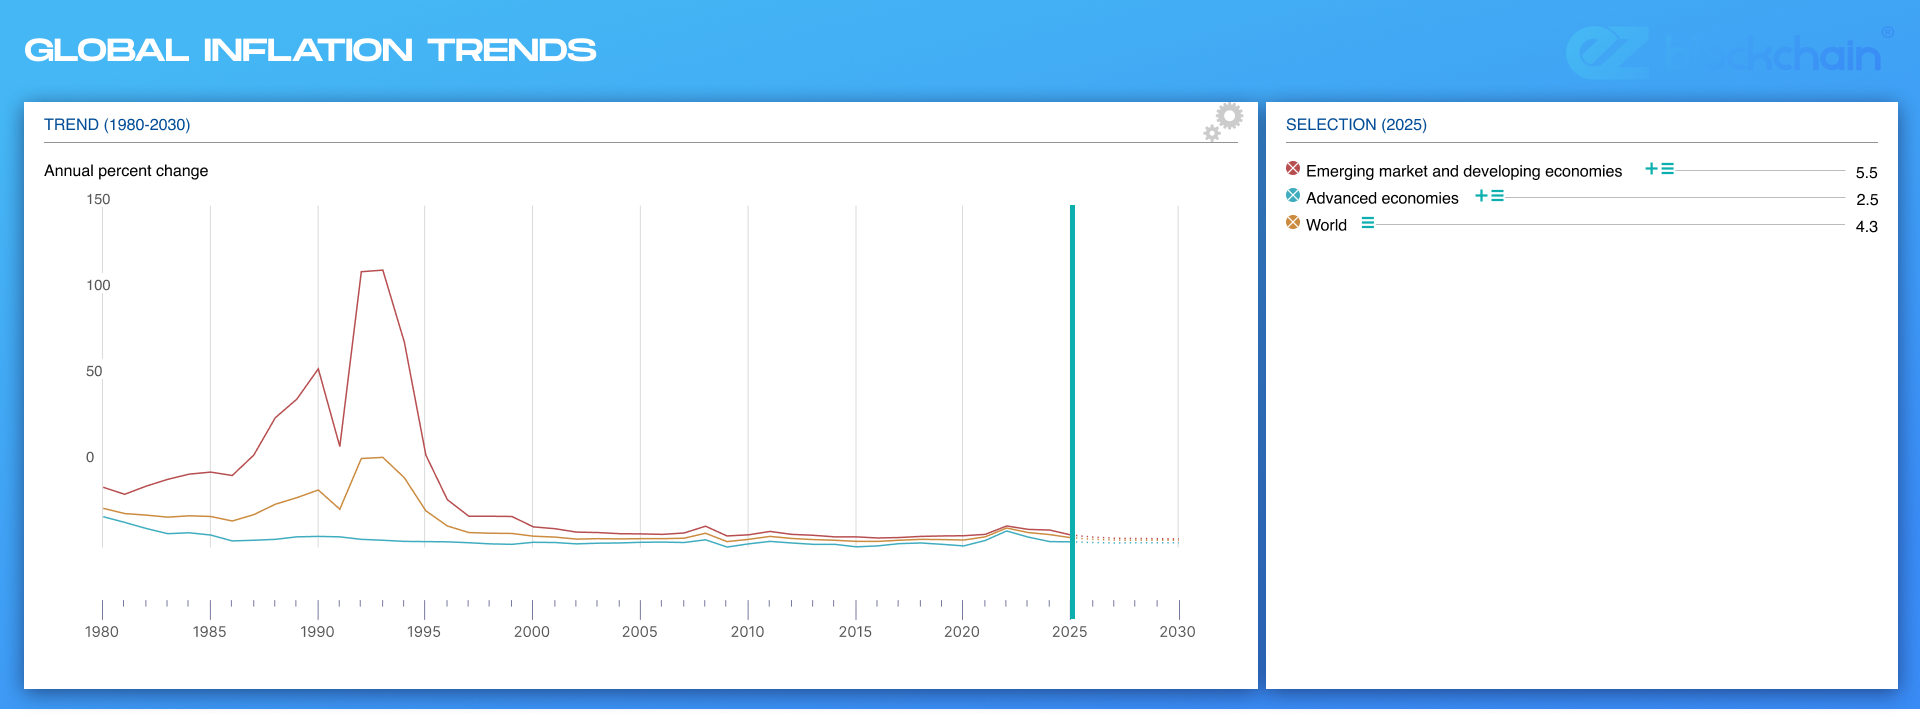1922x717 pixels.
Task: Open list icon beside Advanced economies
Action: pyautogui.click(x=1498, y=196)
